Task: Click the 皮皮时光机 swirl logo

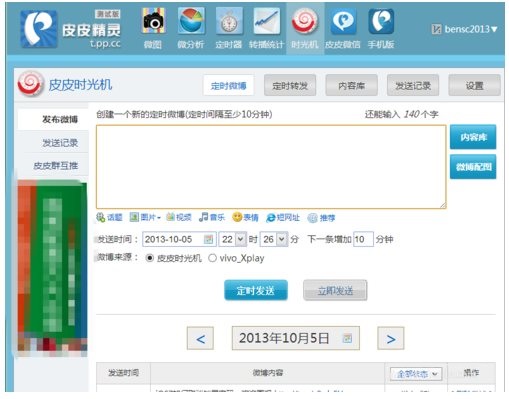Action: pyautogui.click(x=30, y=83)
